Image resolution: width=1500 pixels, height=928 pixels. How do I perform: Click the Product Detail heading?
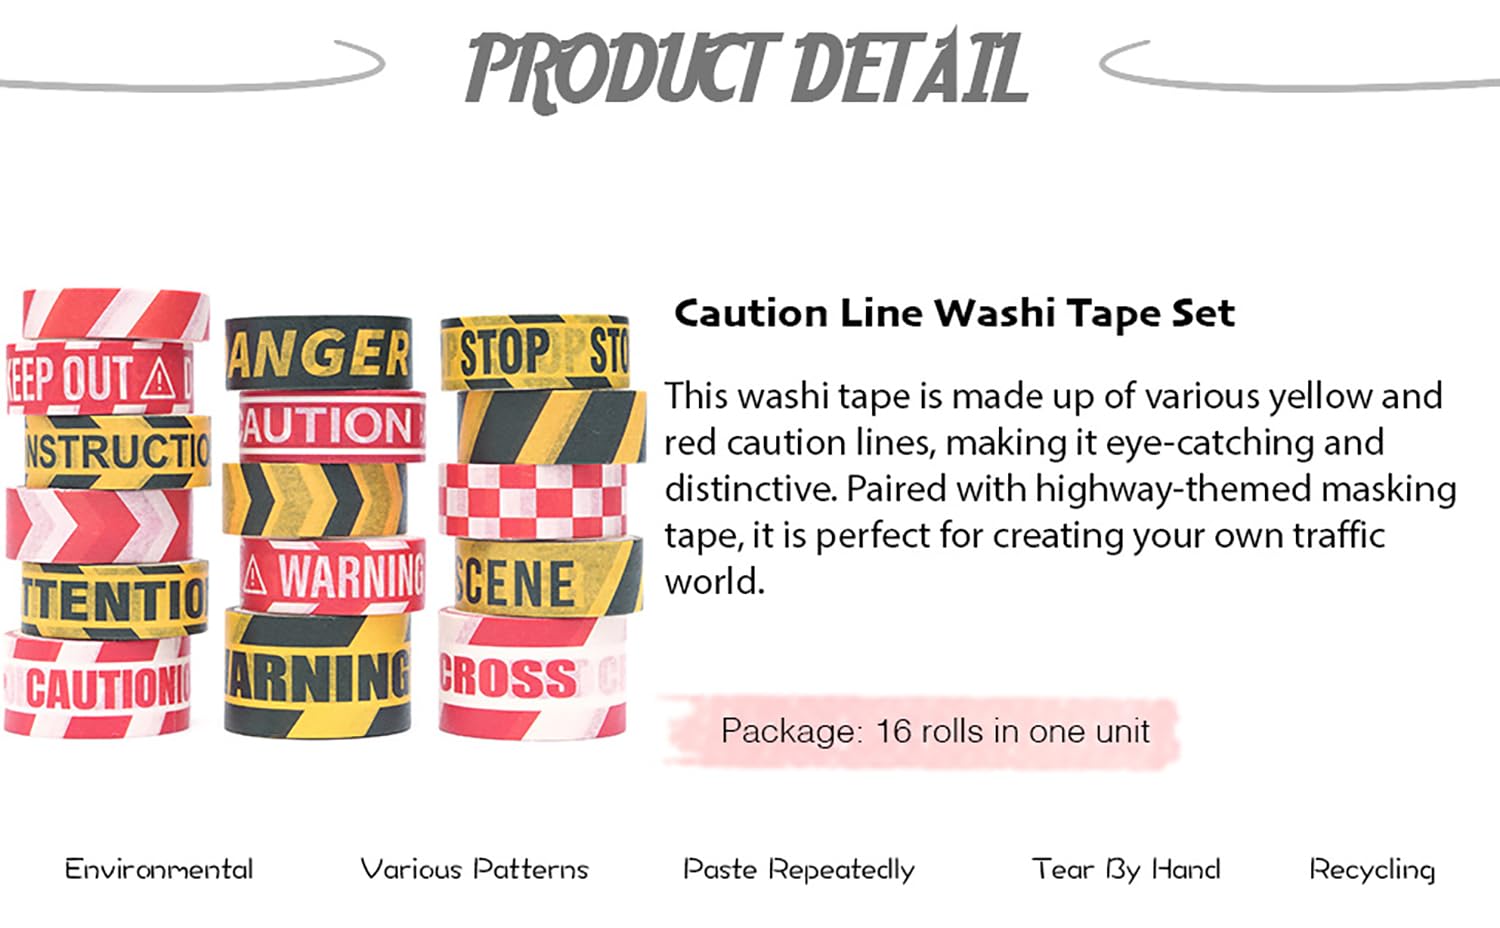(747, 68)
